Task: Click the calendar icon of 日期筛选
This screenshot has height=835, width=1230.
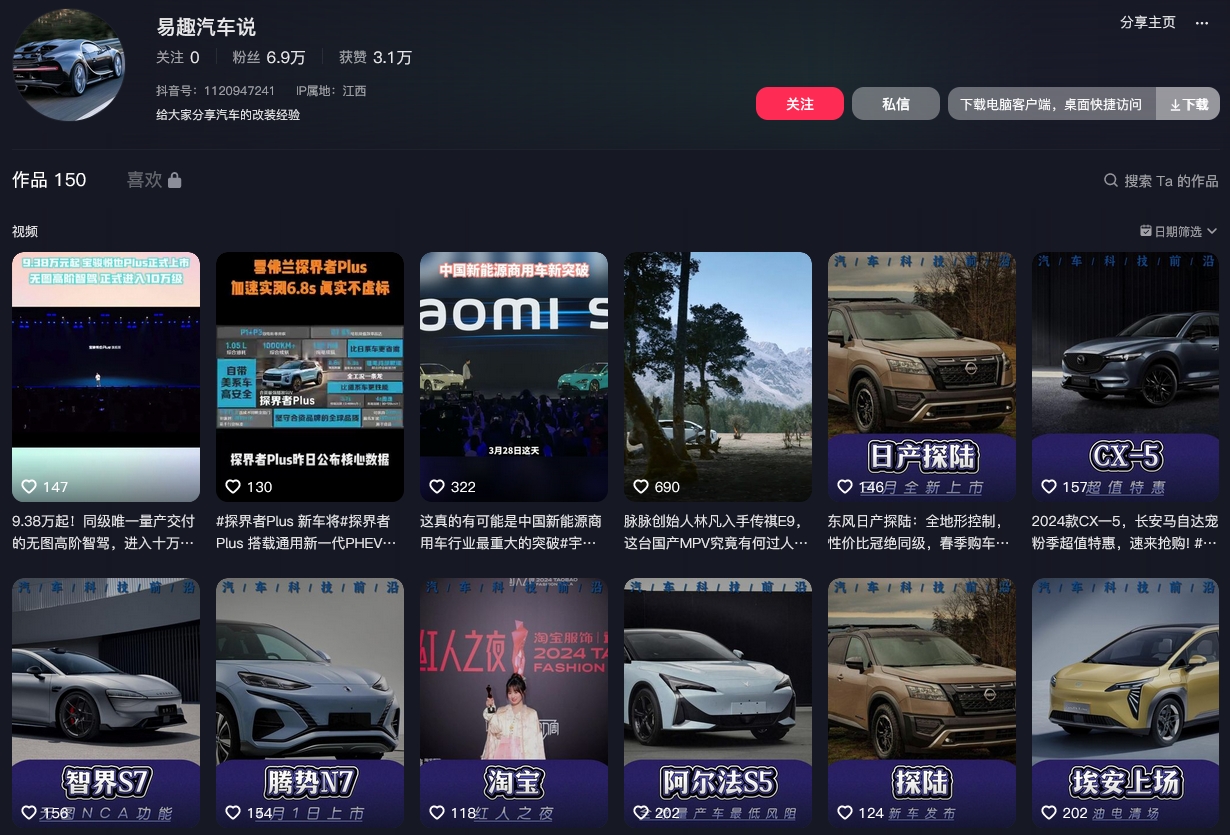Action: pyautogui.click(x=1146, y=231)
